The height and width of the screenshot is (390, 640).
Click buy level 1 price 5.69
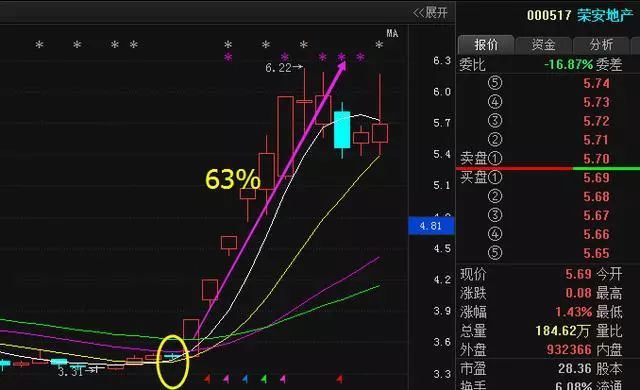pyautogui.click(x=596, y=177)
